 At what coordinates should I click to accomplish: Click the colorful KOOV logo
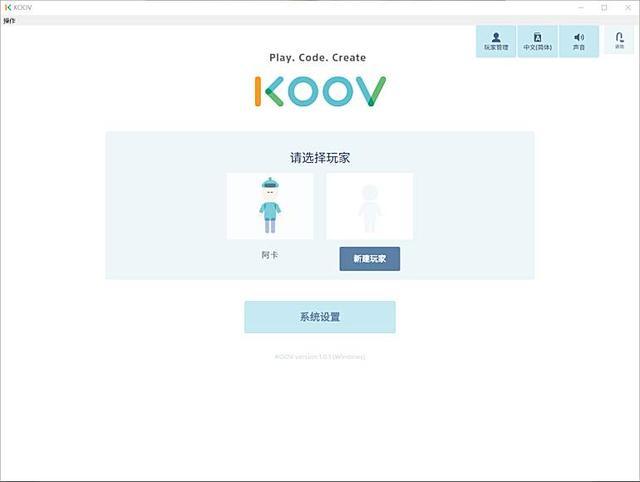pyautogui.click(x=320, y=91)
